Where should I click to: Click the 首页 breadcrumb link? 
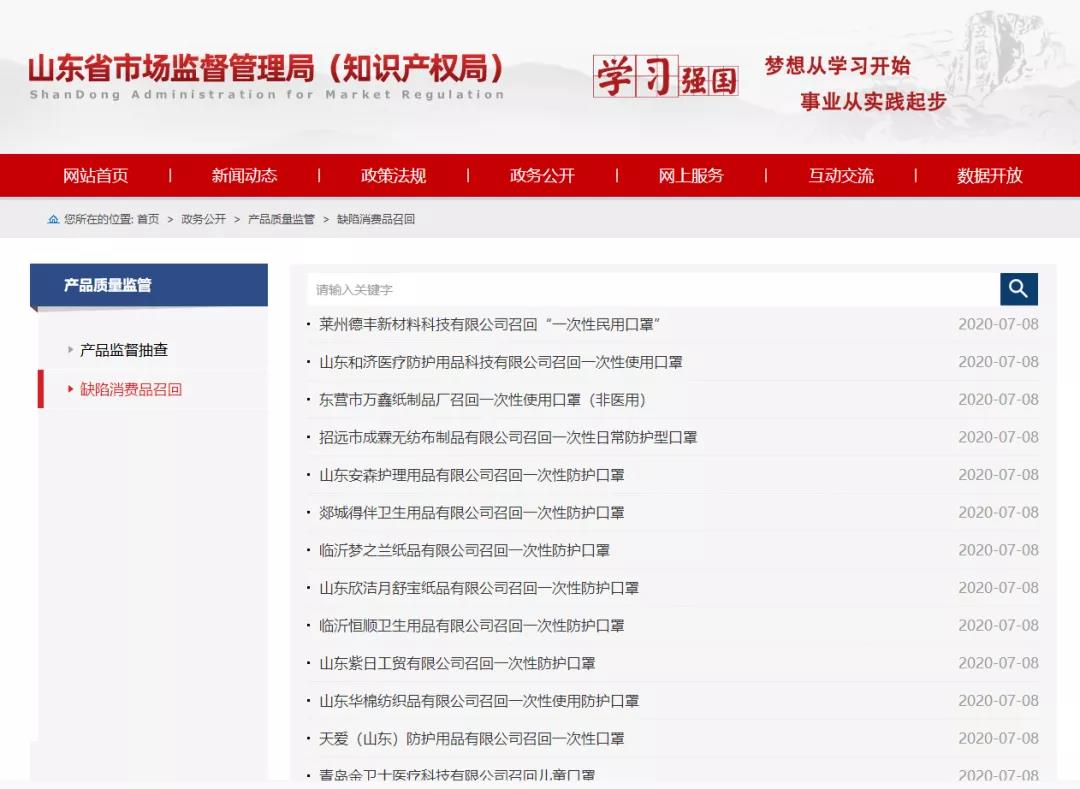click(148, 219)
